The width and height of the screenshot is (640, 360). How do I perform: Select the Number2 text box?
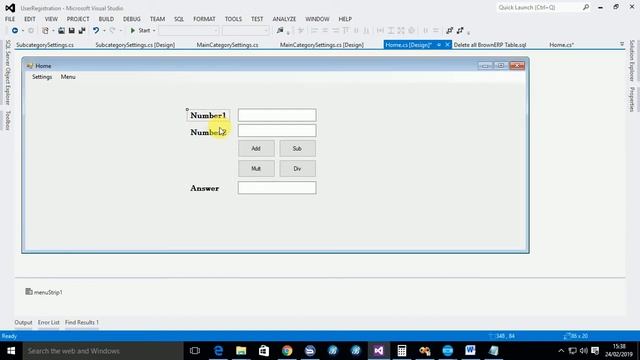[x=277, y=131]
